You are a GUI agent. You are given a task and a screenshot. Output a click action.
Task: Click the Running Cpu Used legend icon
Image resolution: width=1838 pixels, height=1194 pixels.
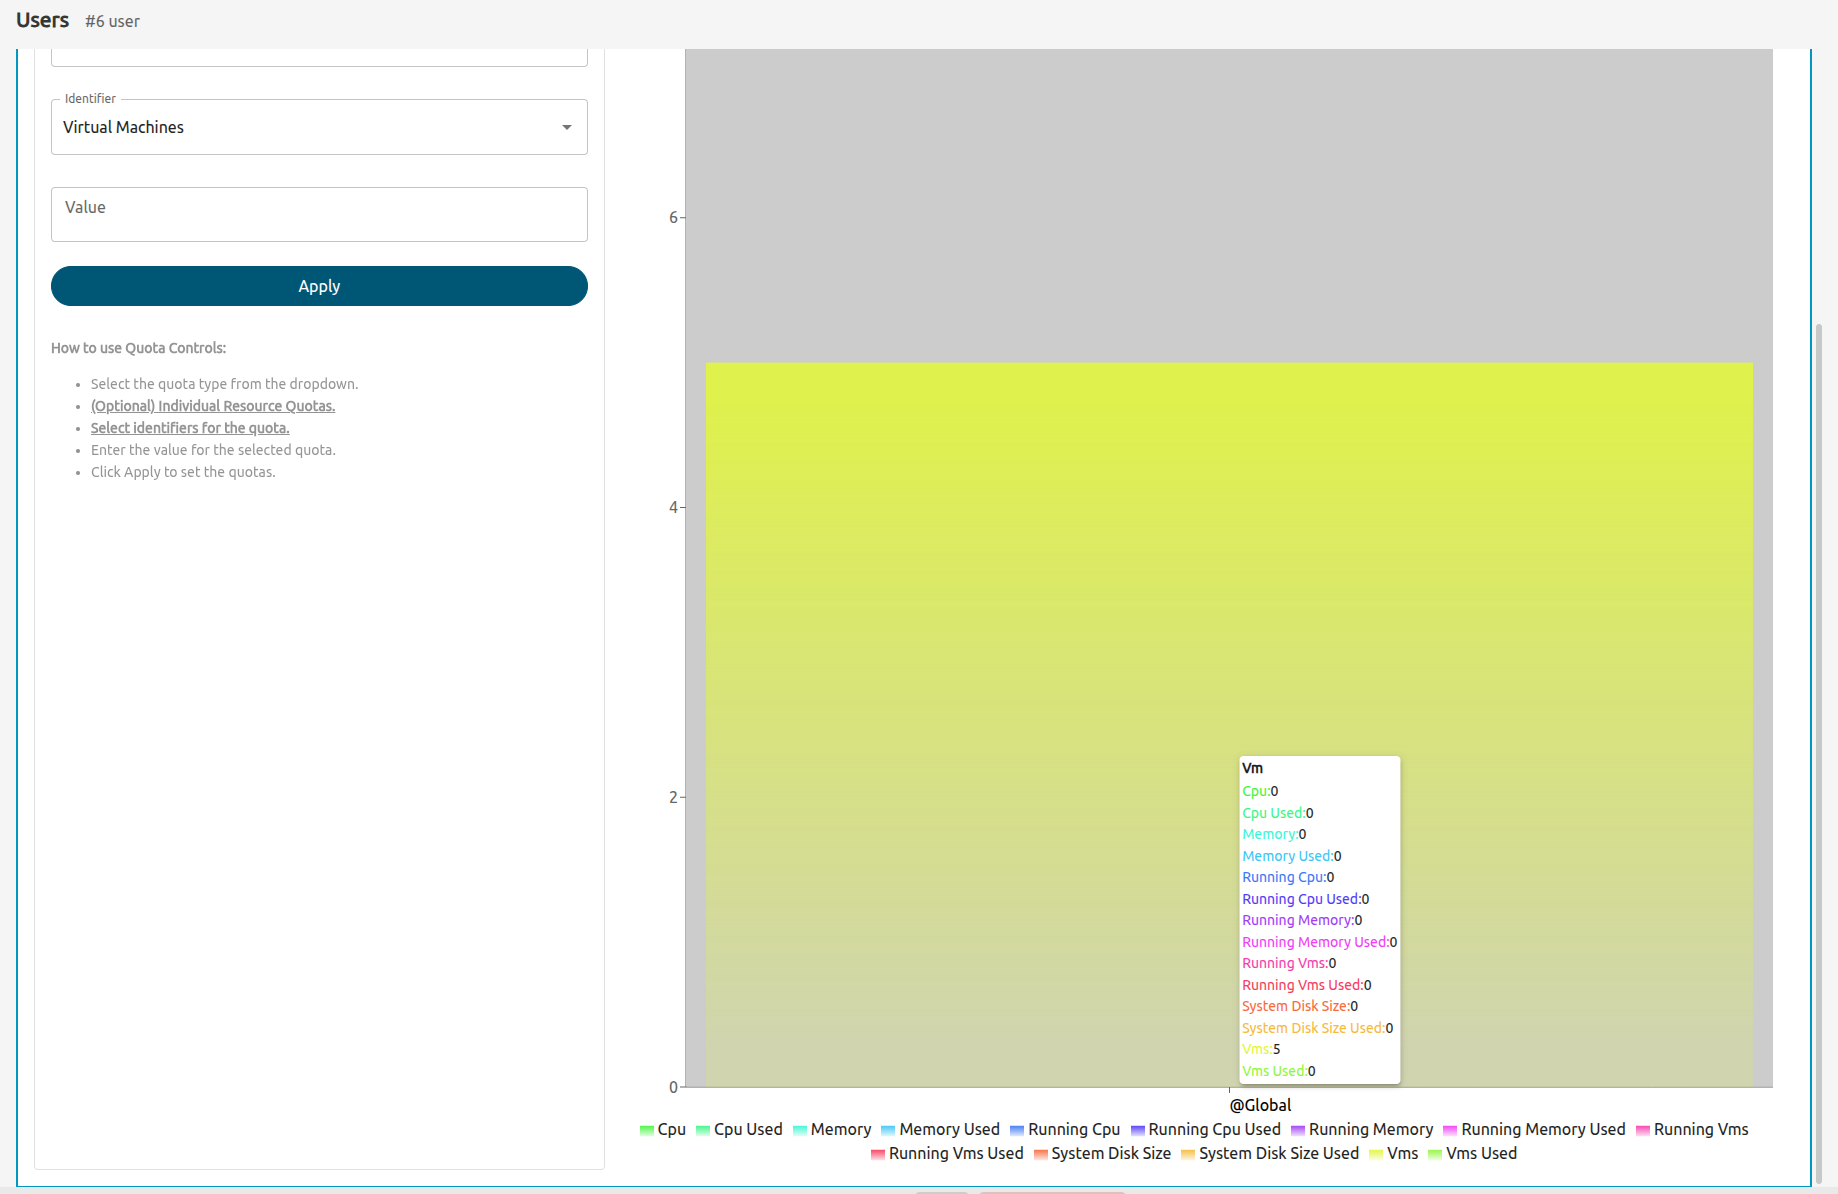coord(1137,1130)
